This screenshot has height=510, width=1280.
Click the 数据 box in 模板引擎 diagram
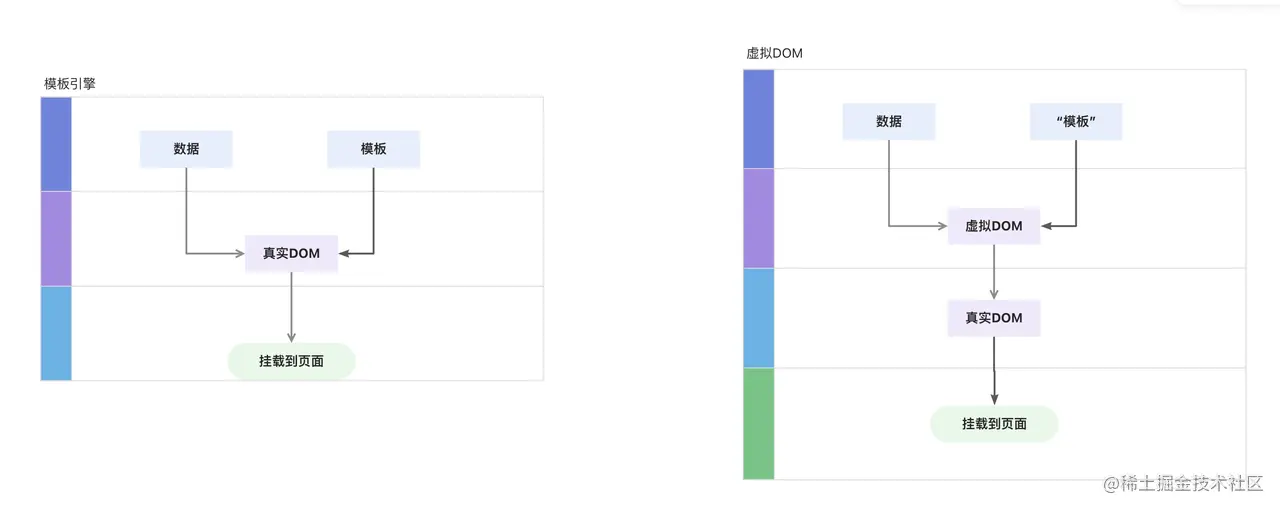point(186,149)
